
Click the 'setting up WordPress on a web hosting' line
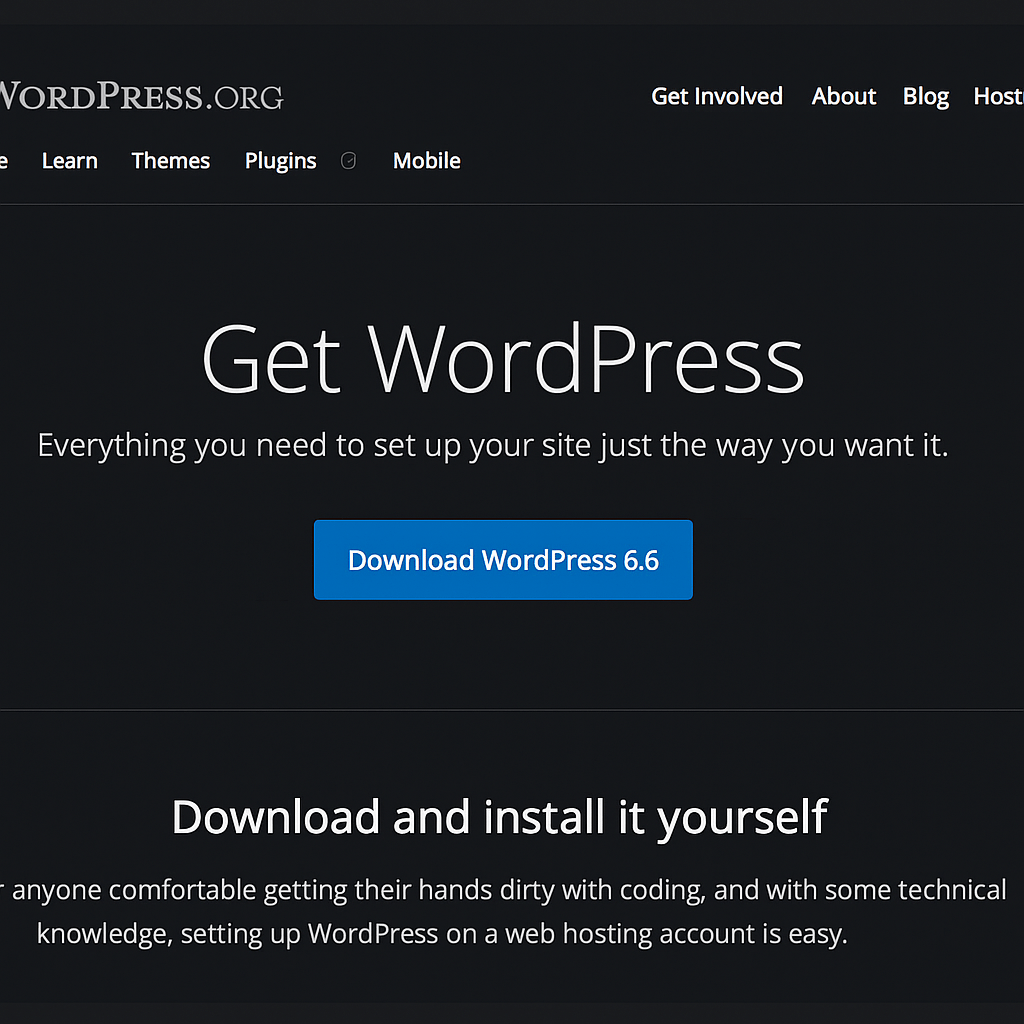pyautogui.click(x=442, y=934)
